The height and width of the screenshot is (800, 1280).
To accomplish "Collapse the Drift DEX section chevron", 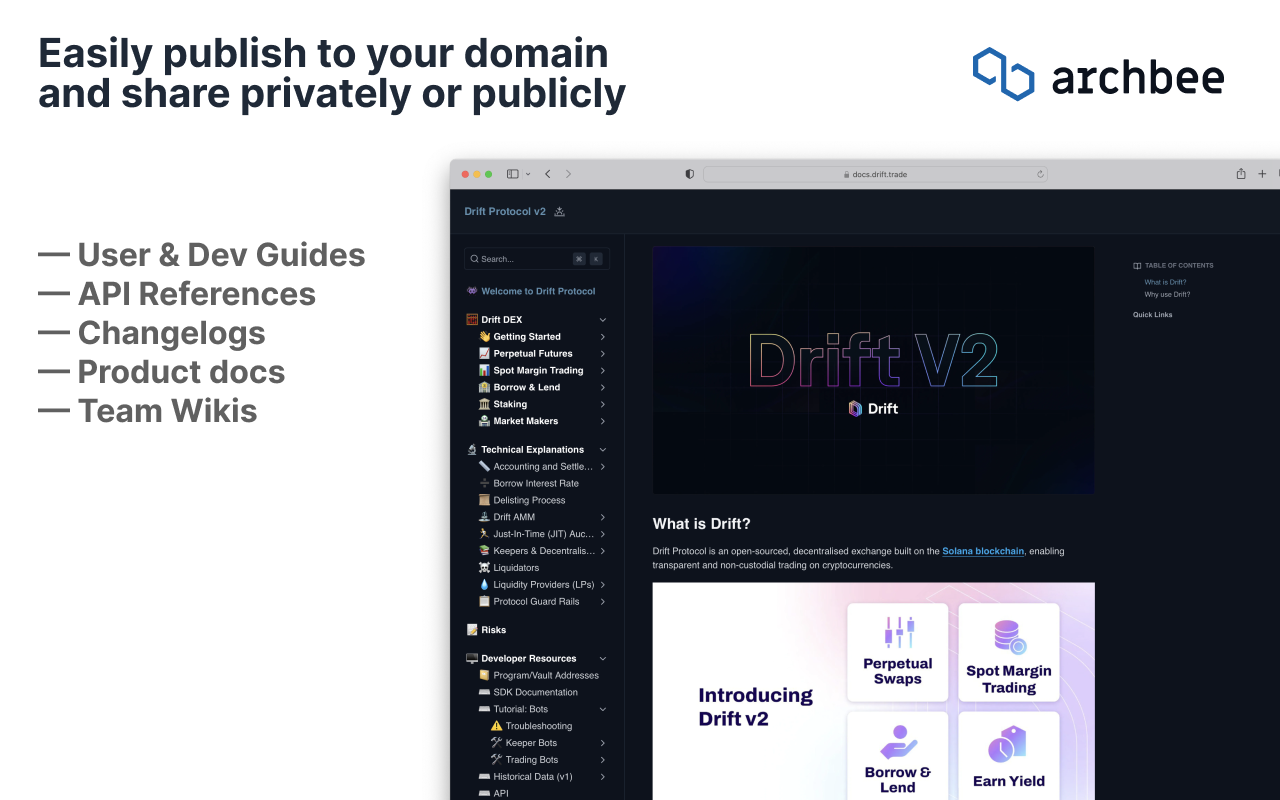I will tap(603, 320).
